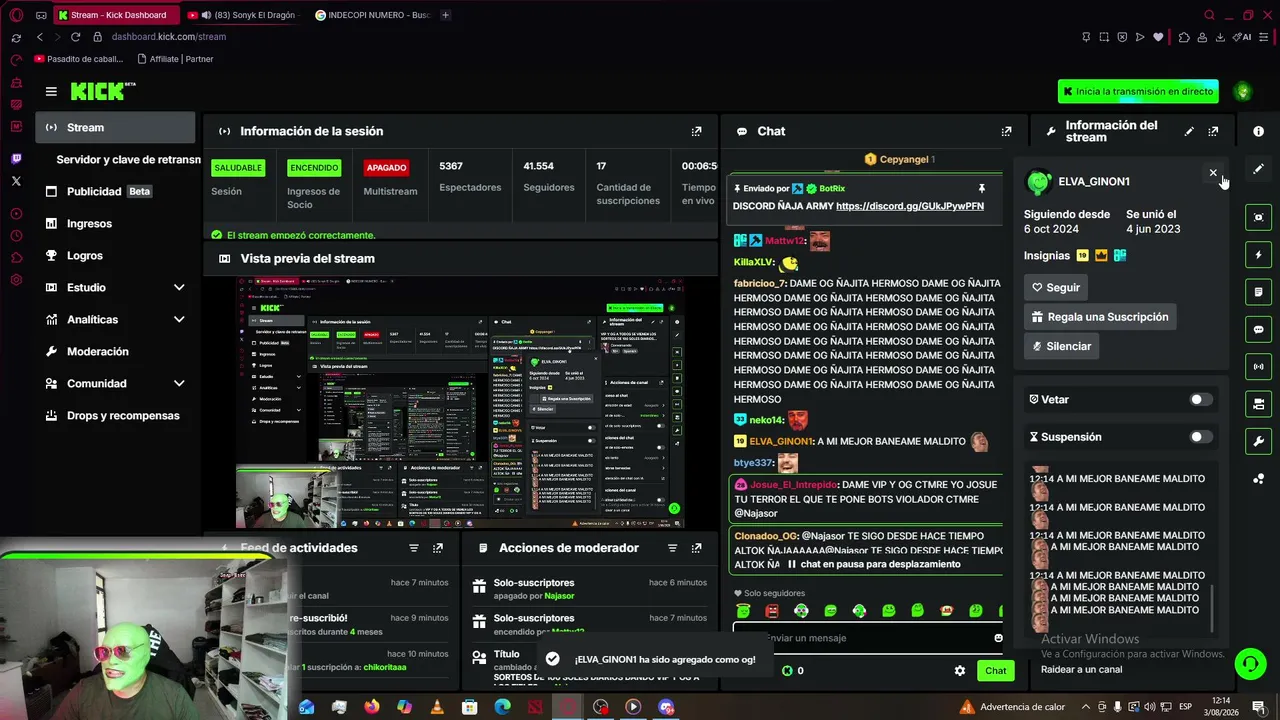Expand the Analíticas menu
The width and height of the screenshot is (1280, 720).
(179, 320)
